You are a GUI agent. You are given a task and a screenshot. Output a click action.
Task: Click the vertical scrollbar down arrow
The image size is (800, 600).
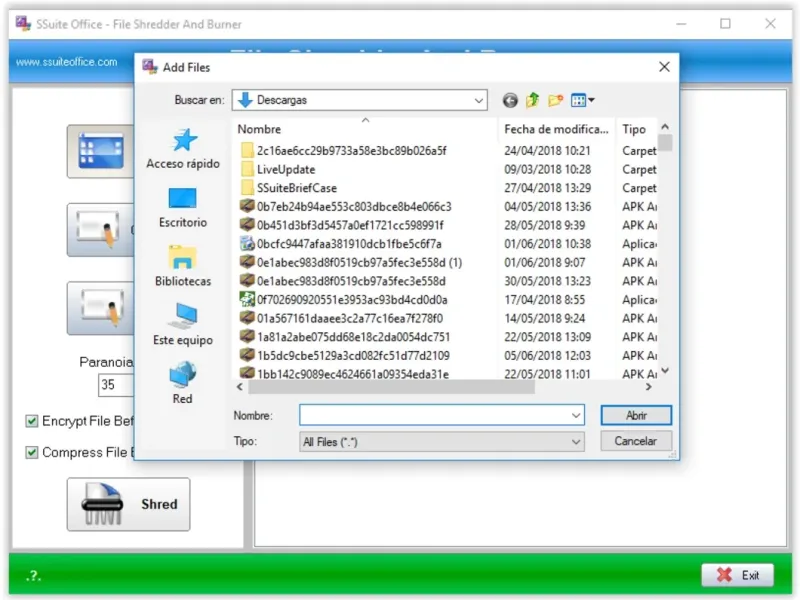pyautogui.click(x=665, y=370)
